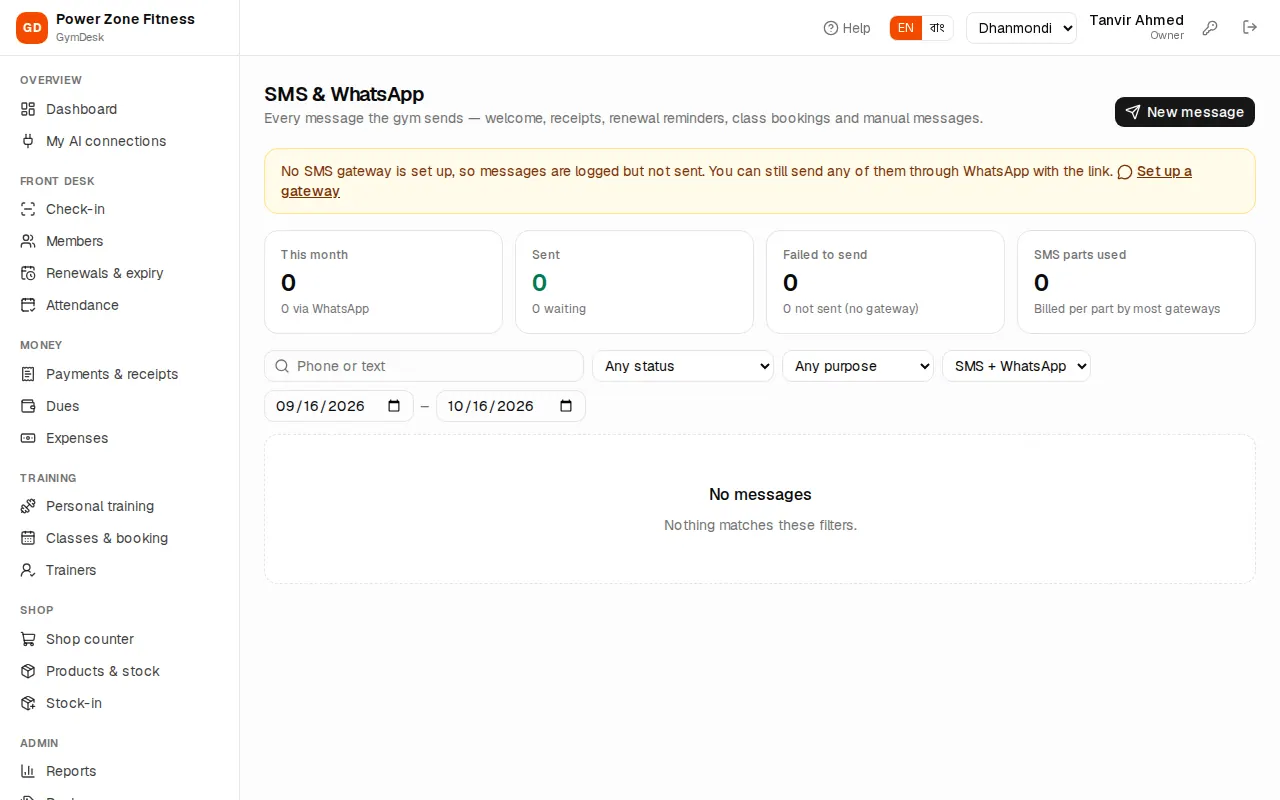Switch language to Bangla (বাং)
1280x800 pixels.
click(937, 28)
